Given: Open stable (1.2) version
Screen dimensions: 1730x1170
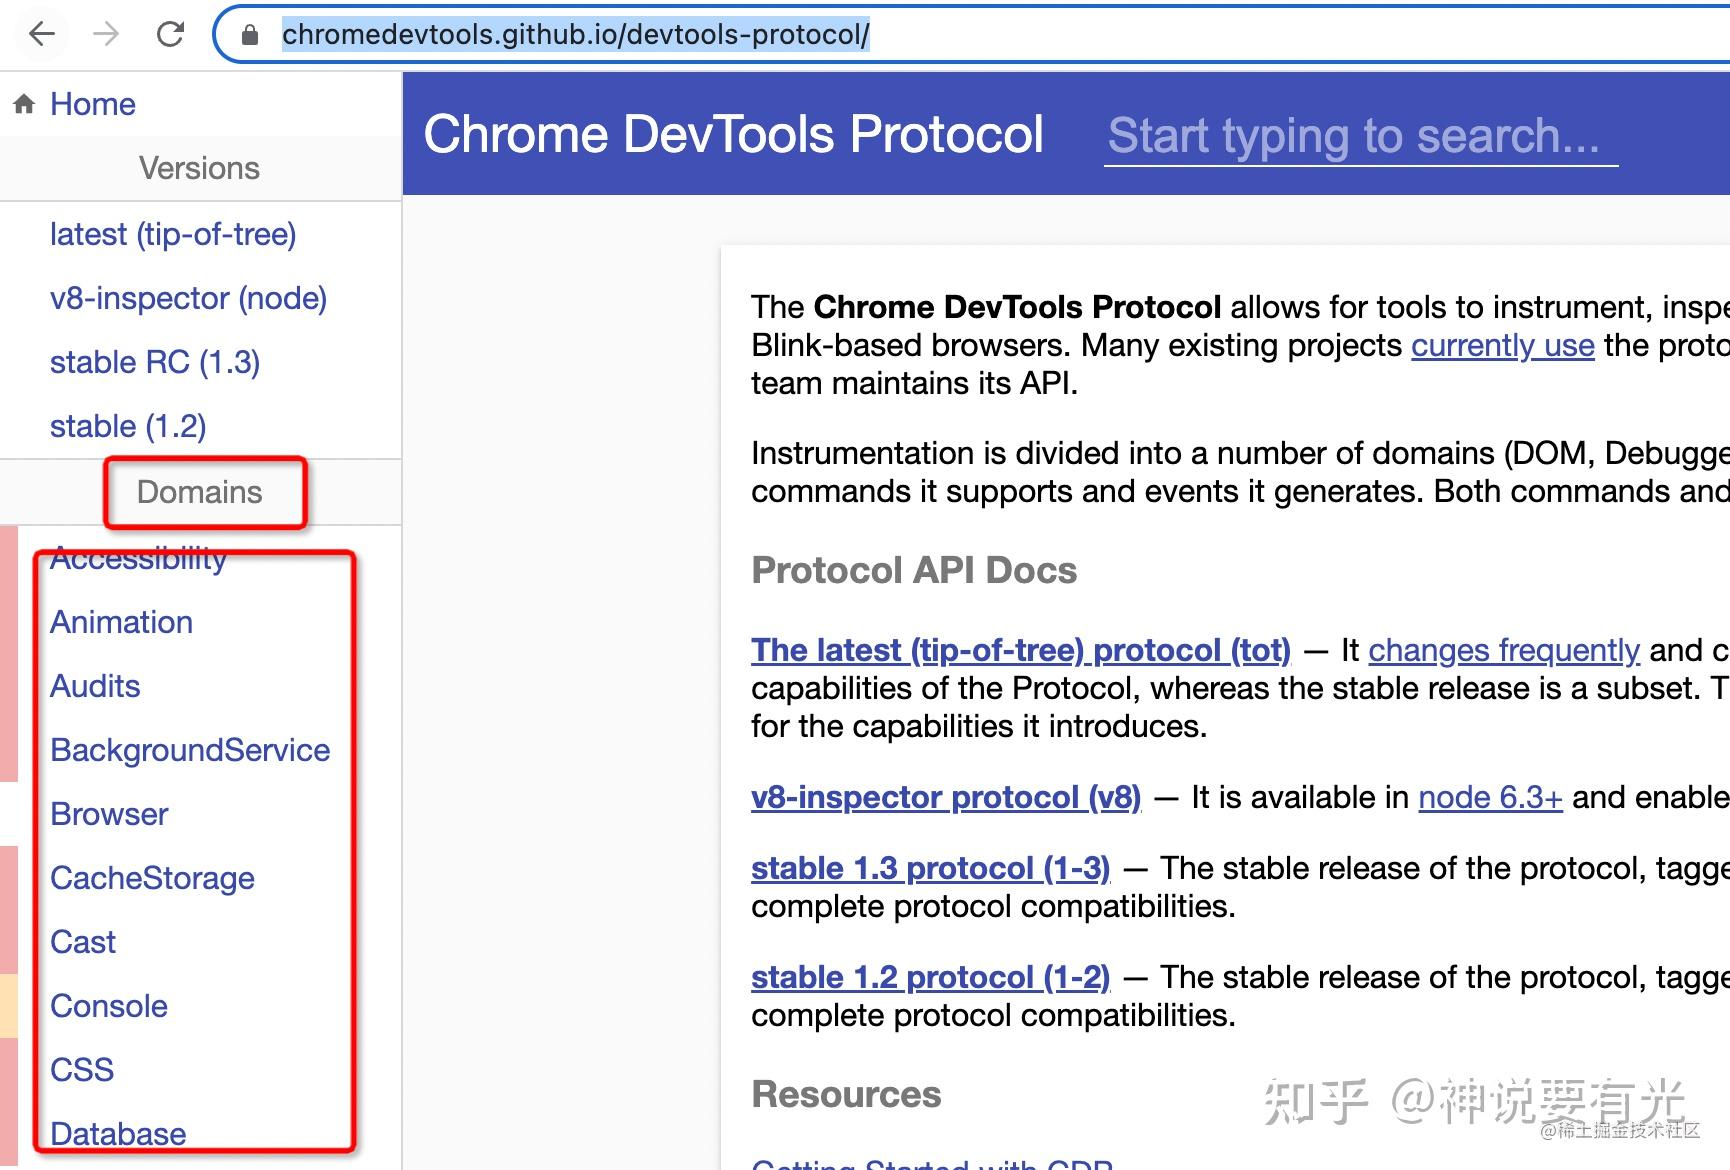Looking at the screenshot, I should point(128,426).
